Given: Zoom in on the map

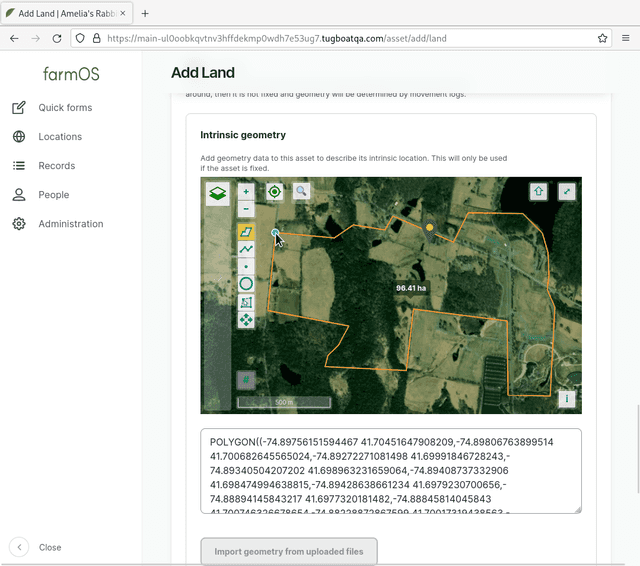Looking at the screenshot, I should coord(246,191).
